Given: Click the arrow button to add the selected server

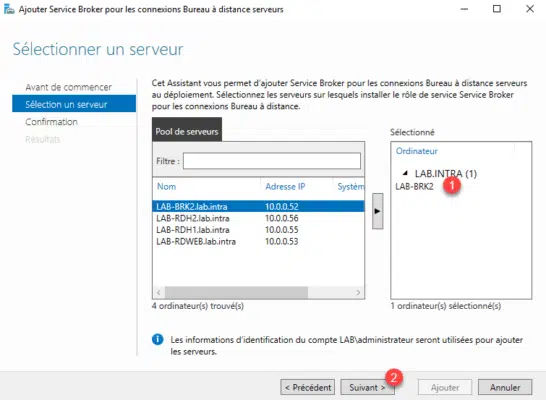Looking at the screenshot, I should [x=377, y=211].
